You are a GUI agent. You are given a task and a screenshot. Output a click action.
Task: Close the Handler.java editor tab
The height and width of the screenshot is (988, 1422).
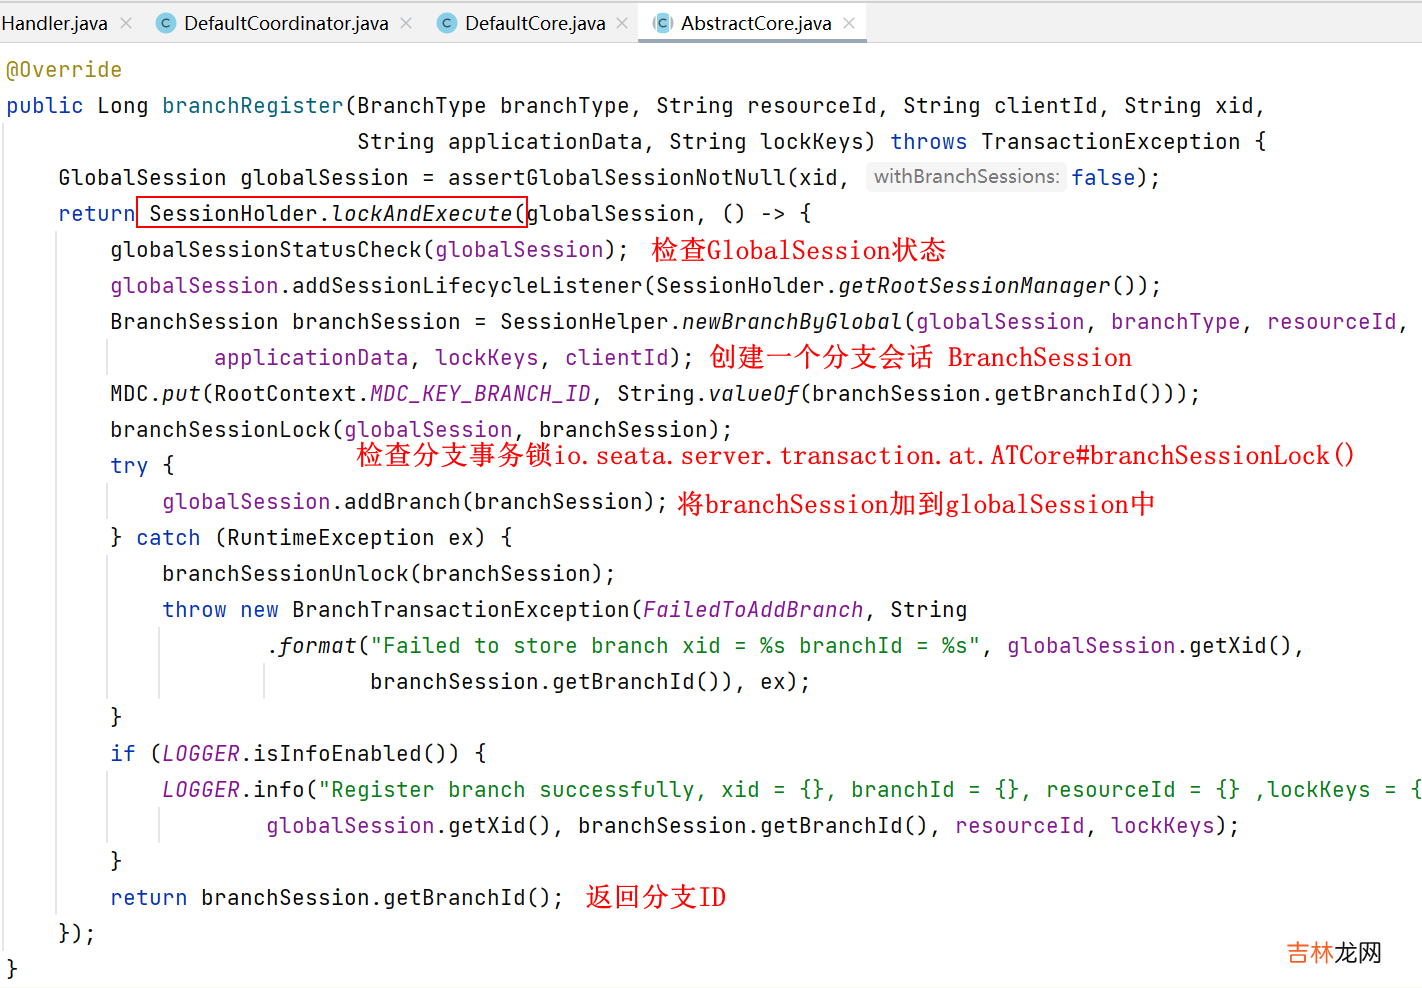126,23
